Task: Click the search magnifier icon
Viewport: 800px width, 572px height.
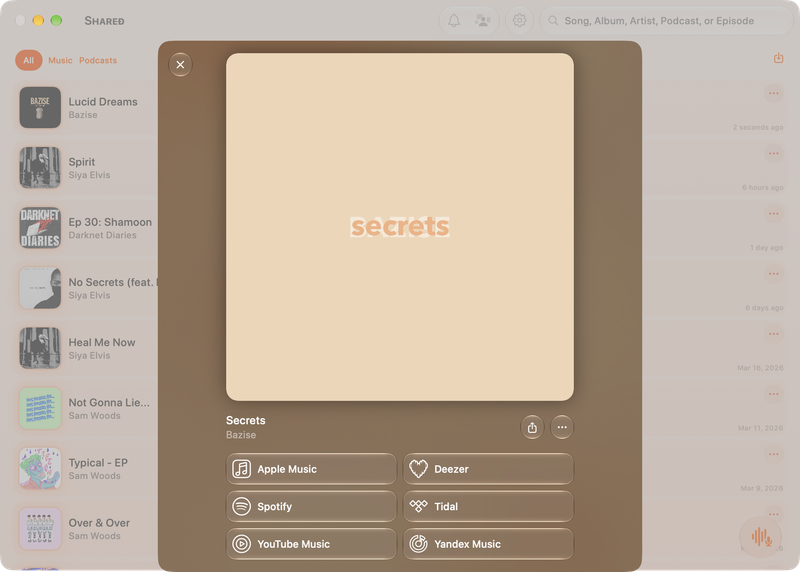Action: point(553,21)
